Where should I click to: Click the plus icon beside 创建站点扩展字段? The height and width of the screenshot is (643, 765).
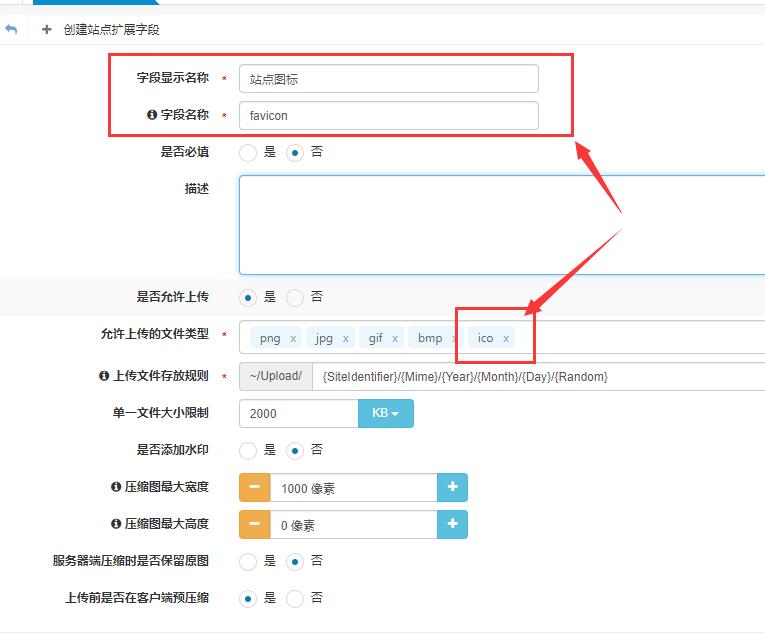47,30
